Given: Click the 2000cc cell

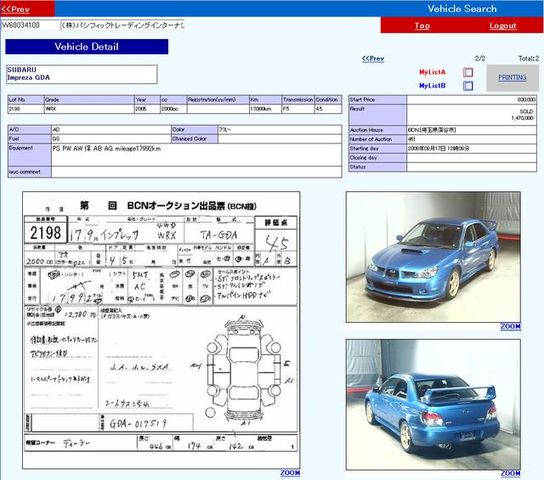Looking at the screenshot, I should click(173, 109).
